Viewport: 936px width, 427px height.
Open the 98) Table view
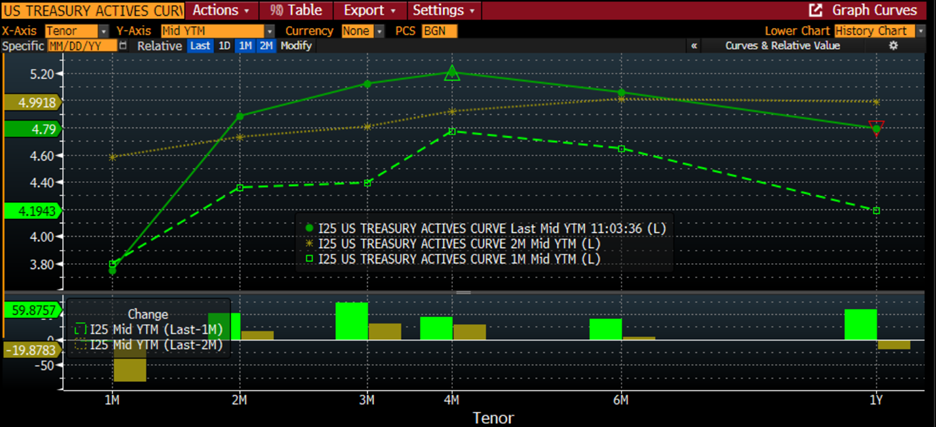(296, 10)
